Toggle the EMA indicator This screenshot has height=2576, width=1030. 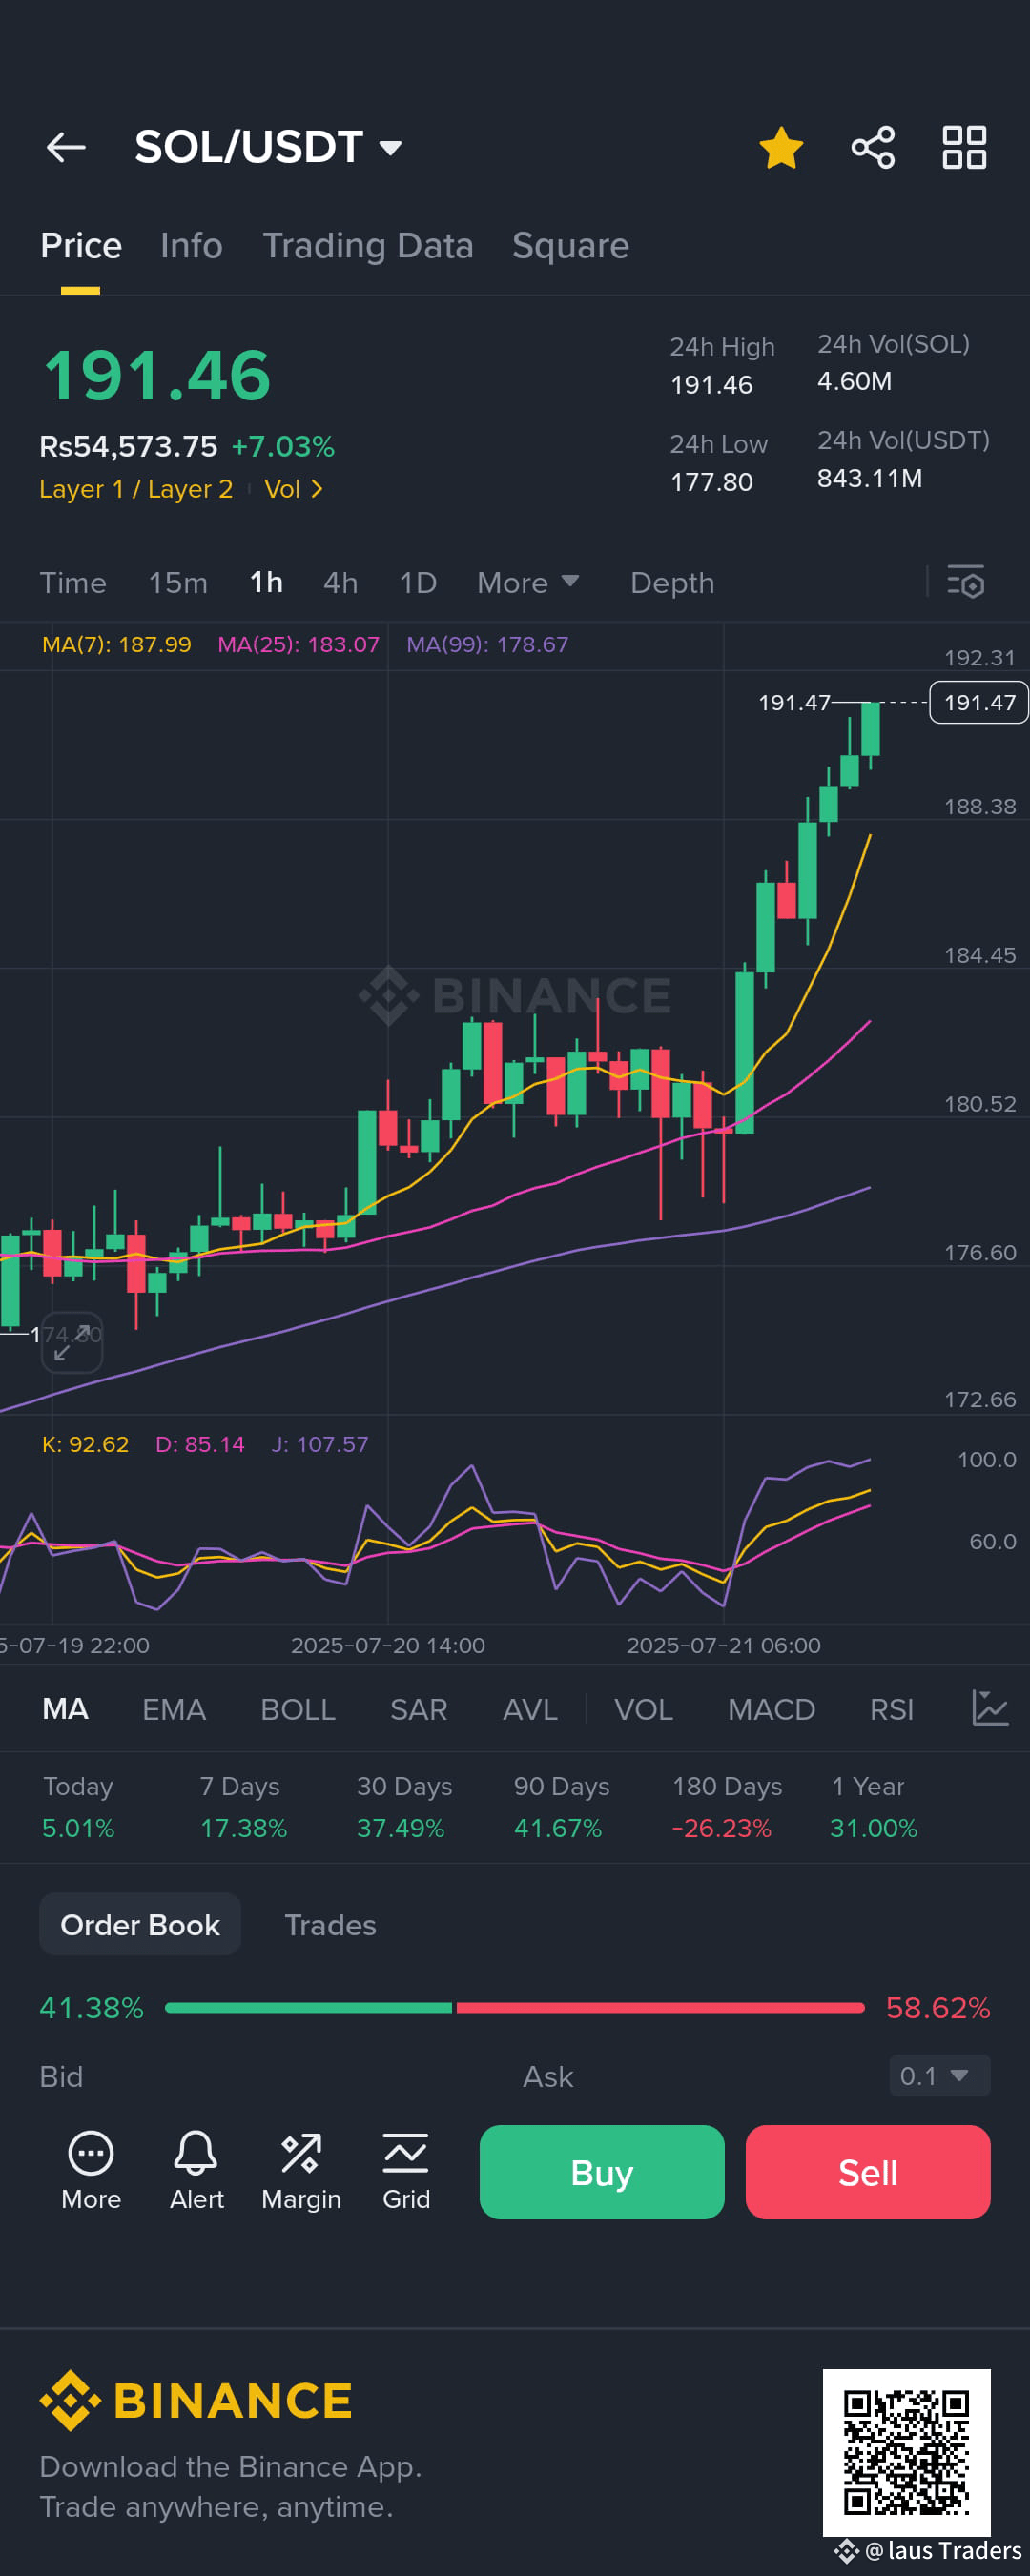click(x=174, y=1710)
